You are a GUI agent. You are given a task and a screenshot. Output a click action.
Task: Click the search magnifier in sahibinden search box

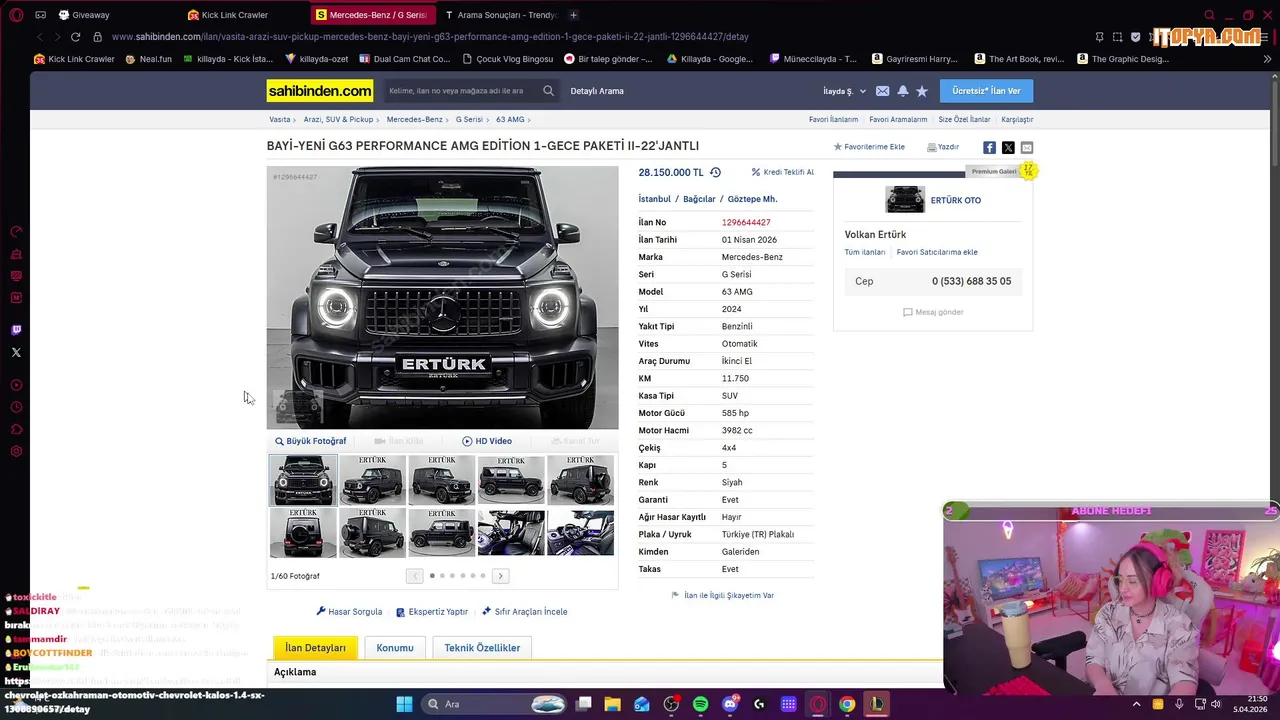(548, 91)
